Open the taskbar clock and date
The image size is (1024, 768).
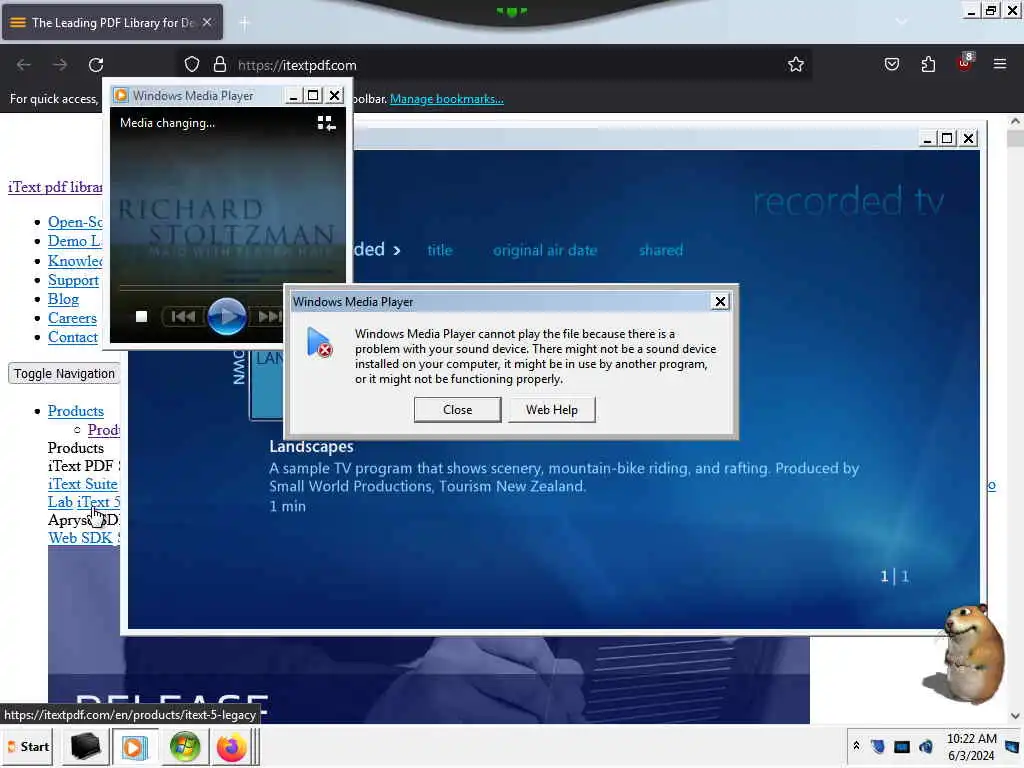point(971,747)
